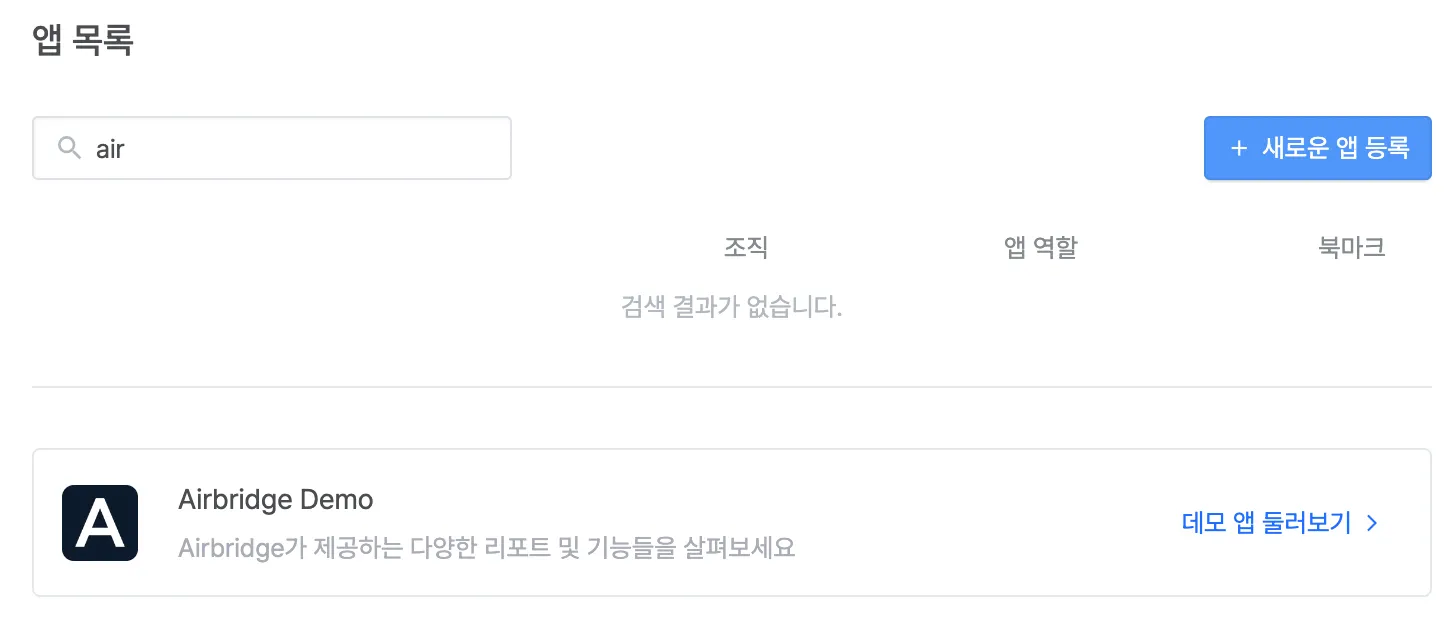Click the divider line above the demo card
This screenshot has height=622, width=1456.
pos(731,386)
